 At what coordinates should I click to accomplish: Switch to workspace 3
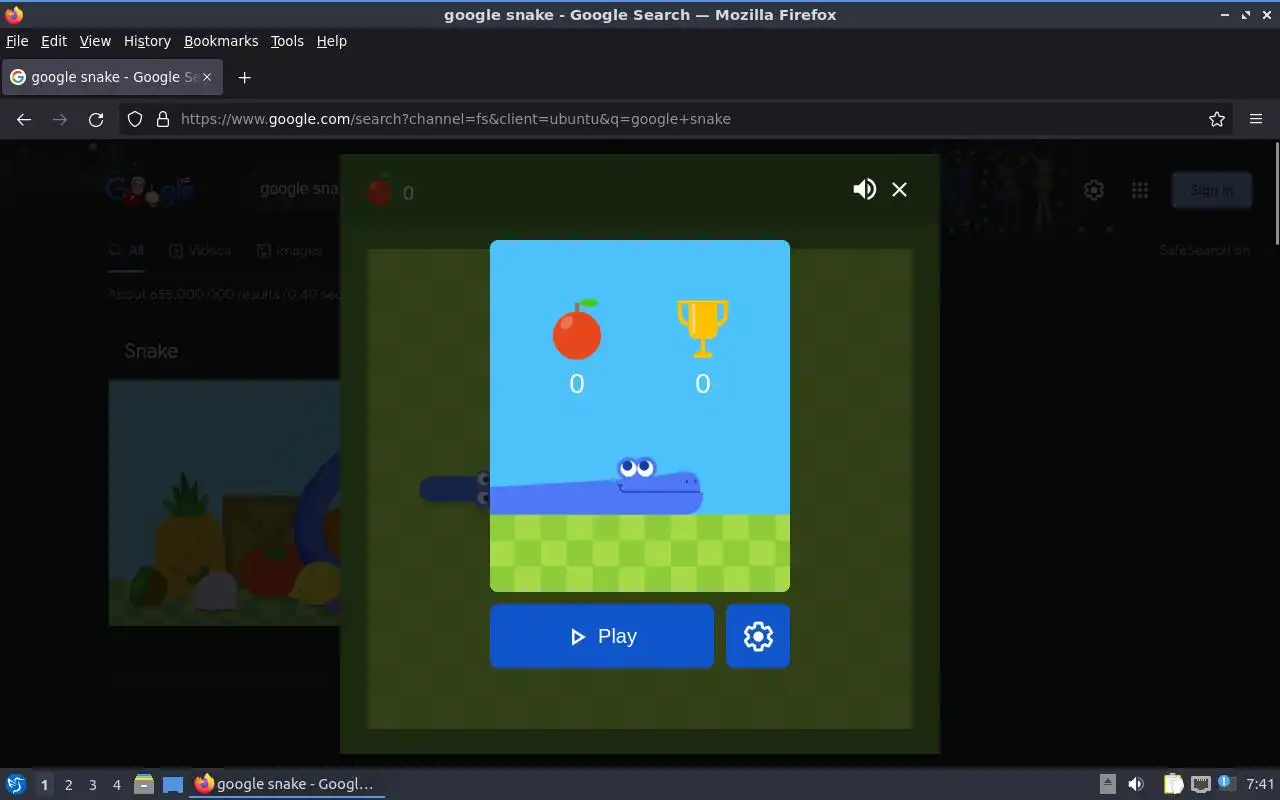click(x=92, y=785)
